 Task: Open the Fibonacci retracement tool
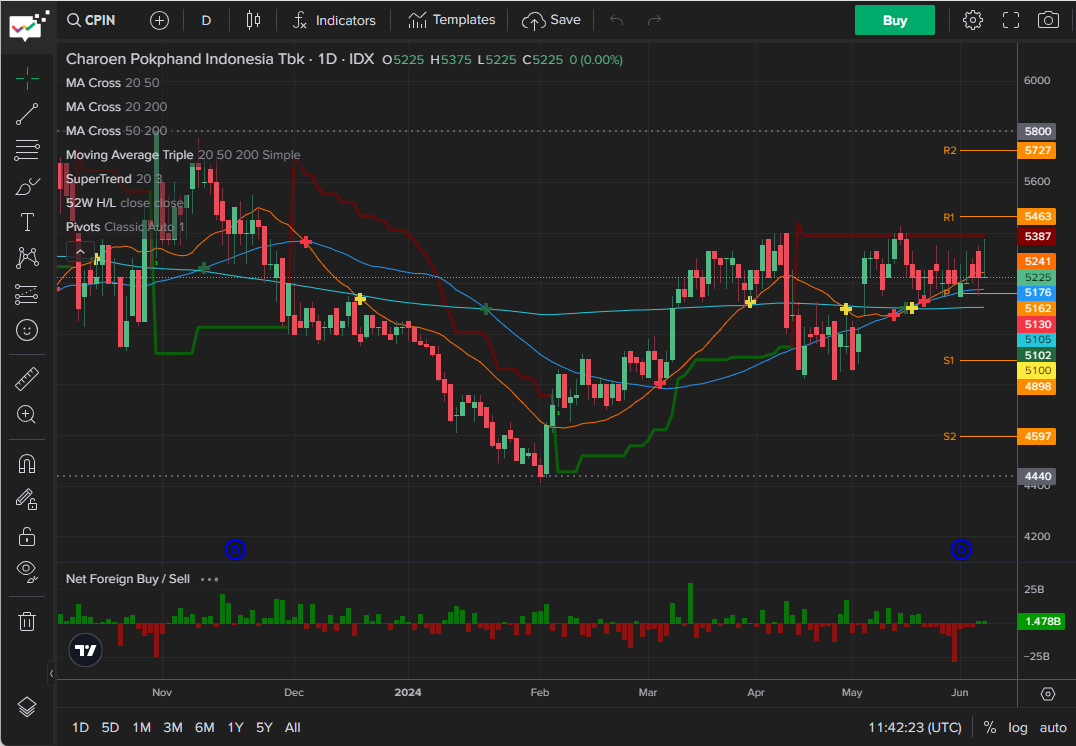[27, 151]
